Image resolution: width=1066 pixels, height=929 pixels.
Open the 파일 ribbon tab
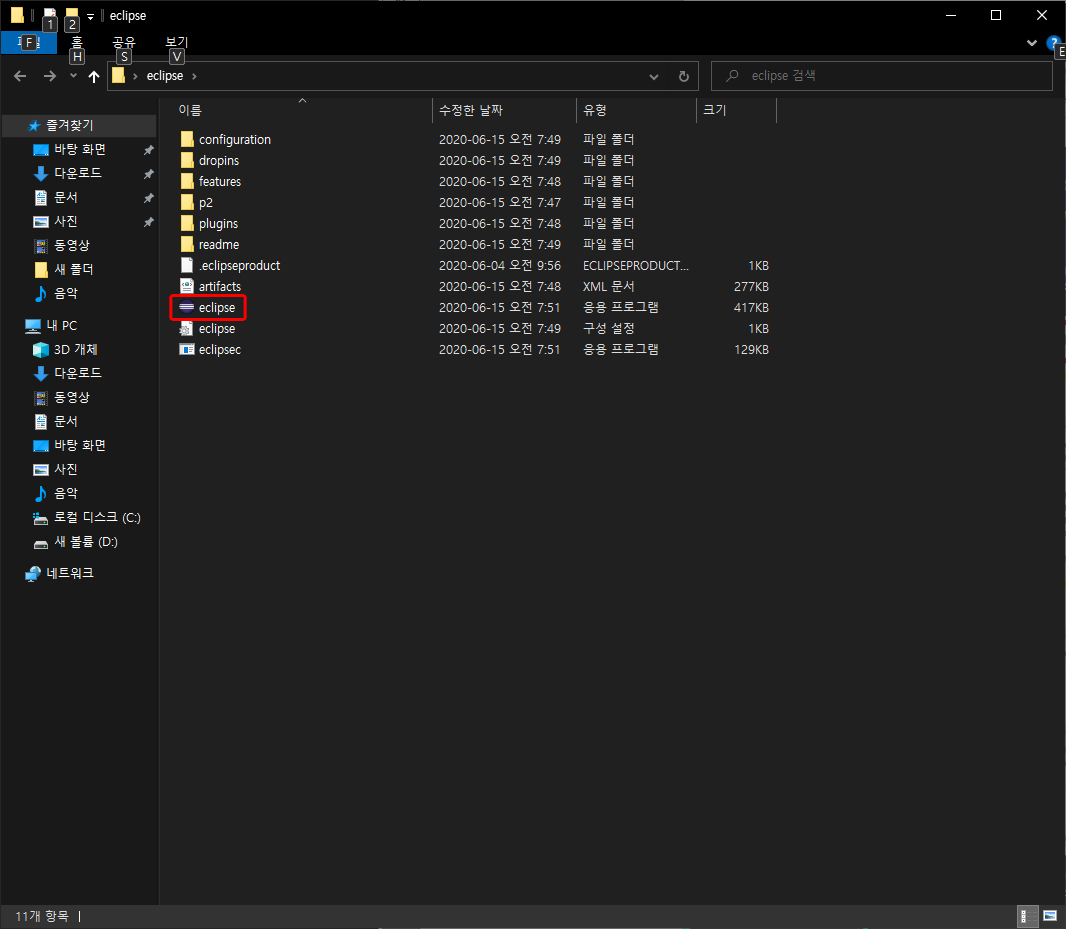pyautogui.click(x=29, y=43)
